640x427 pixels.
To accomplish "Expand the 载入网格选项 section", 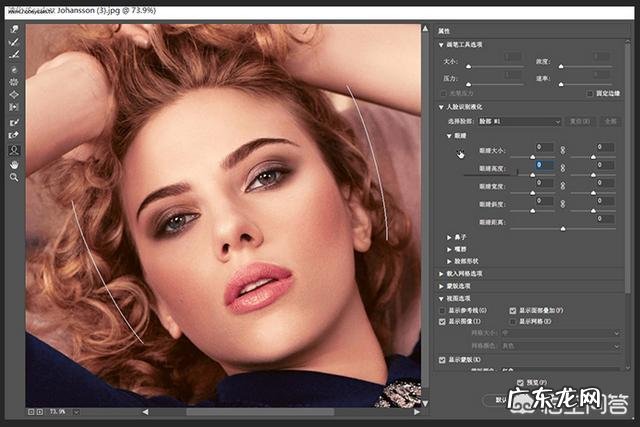I will pos(441,273).
